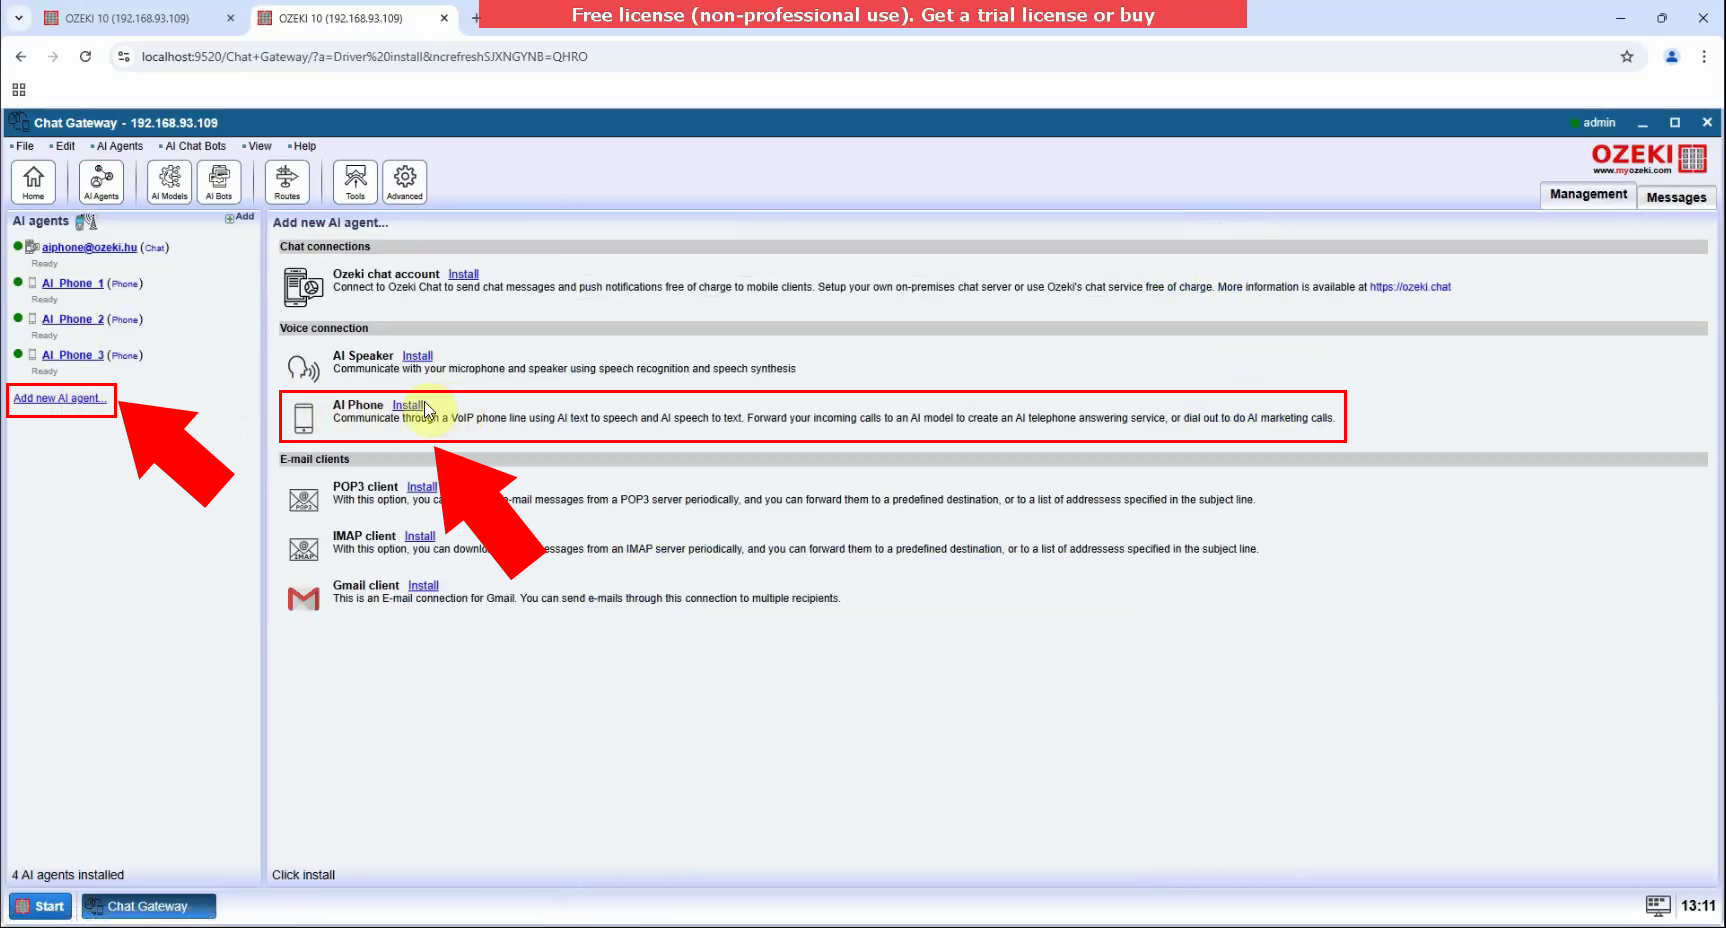Click the admin user label

(x=1599, y=123)
